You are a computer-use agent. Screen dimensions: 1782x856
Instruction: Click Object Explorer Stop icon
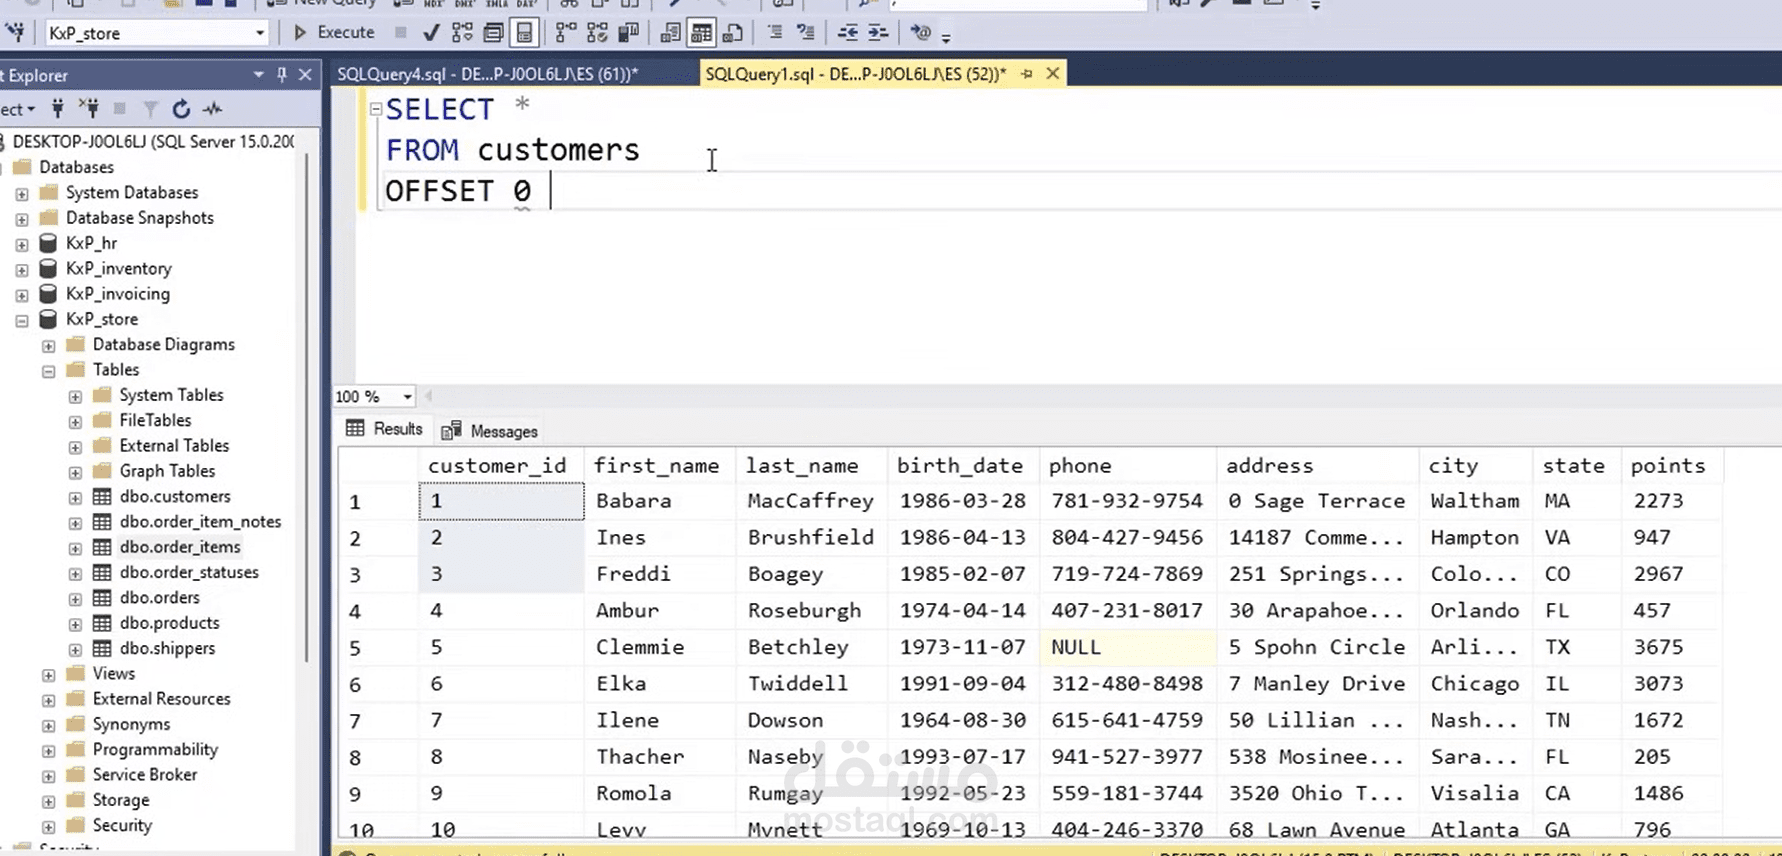pyautogui.click(x=120, y=109)
